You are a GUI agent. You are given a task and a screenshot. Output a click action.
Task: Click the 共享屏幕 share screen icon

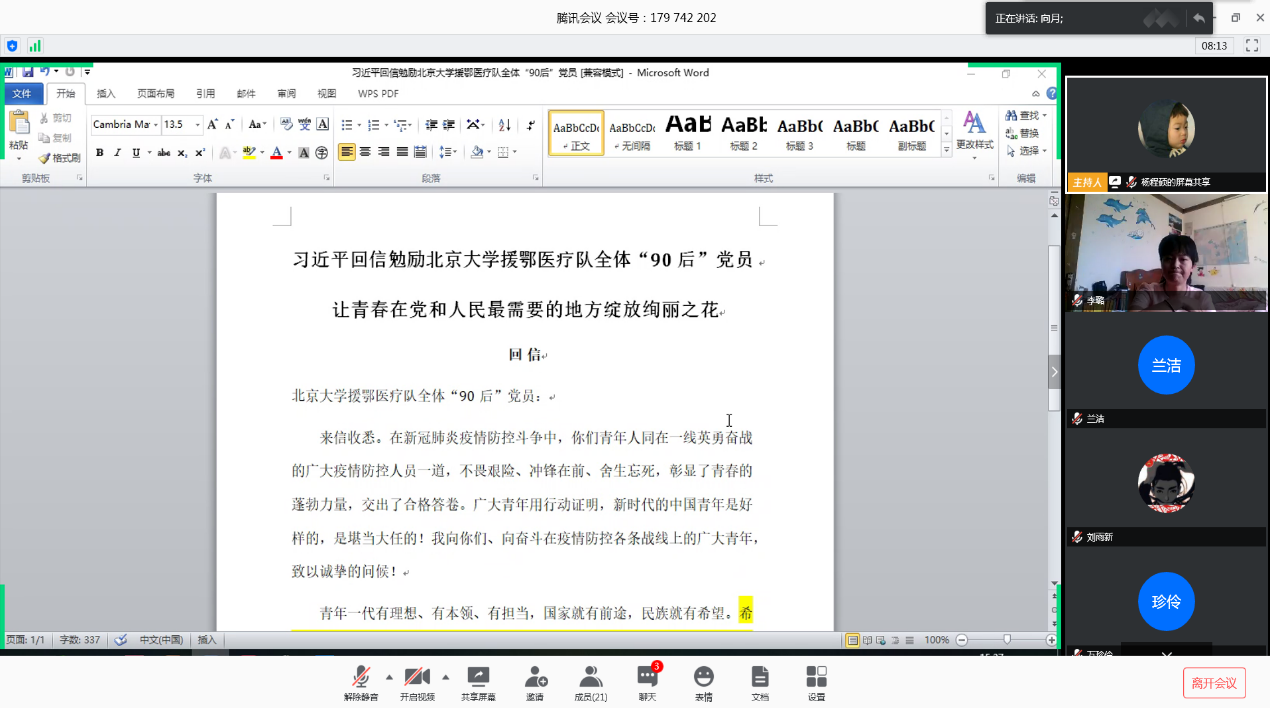pos(478,682)
